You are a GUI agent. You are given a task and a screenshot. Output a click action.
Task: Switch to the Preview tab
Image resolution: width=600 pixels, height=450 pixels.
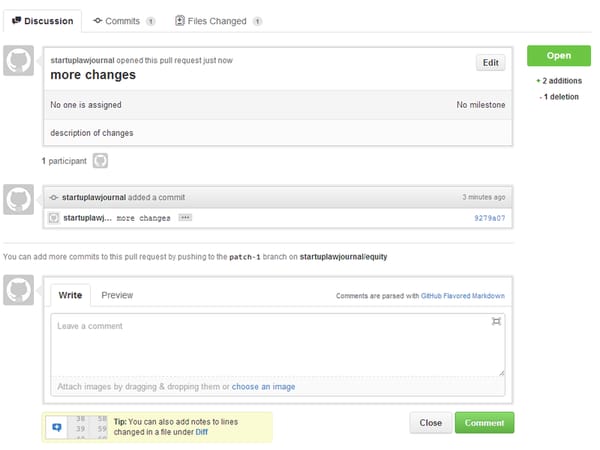[117, 295]
